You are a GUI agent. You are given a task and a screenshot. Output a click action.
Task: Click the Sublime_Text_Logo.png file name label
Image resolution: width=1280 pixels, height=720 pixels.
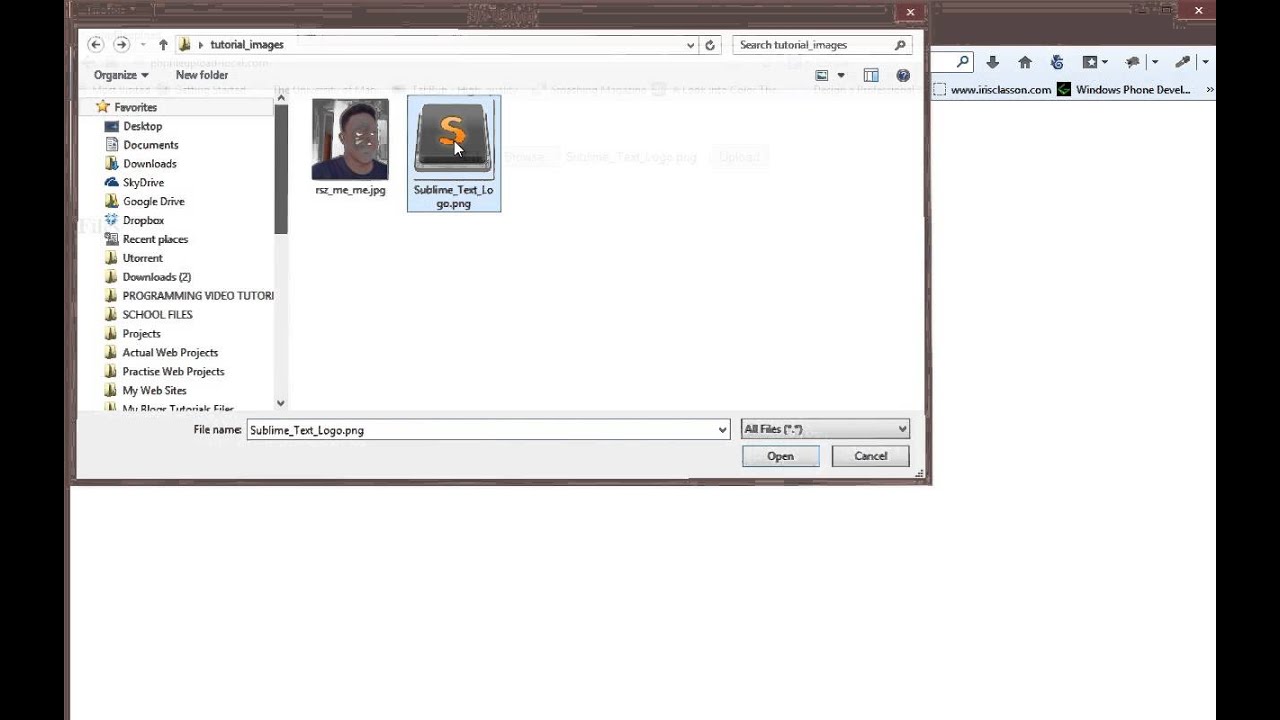454,197
